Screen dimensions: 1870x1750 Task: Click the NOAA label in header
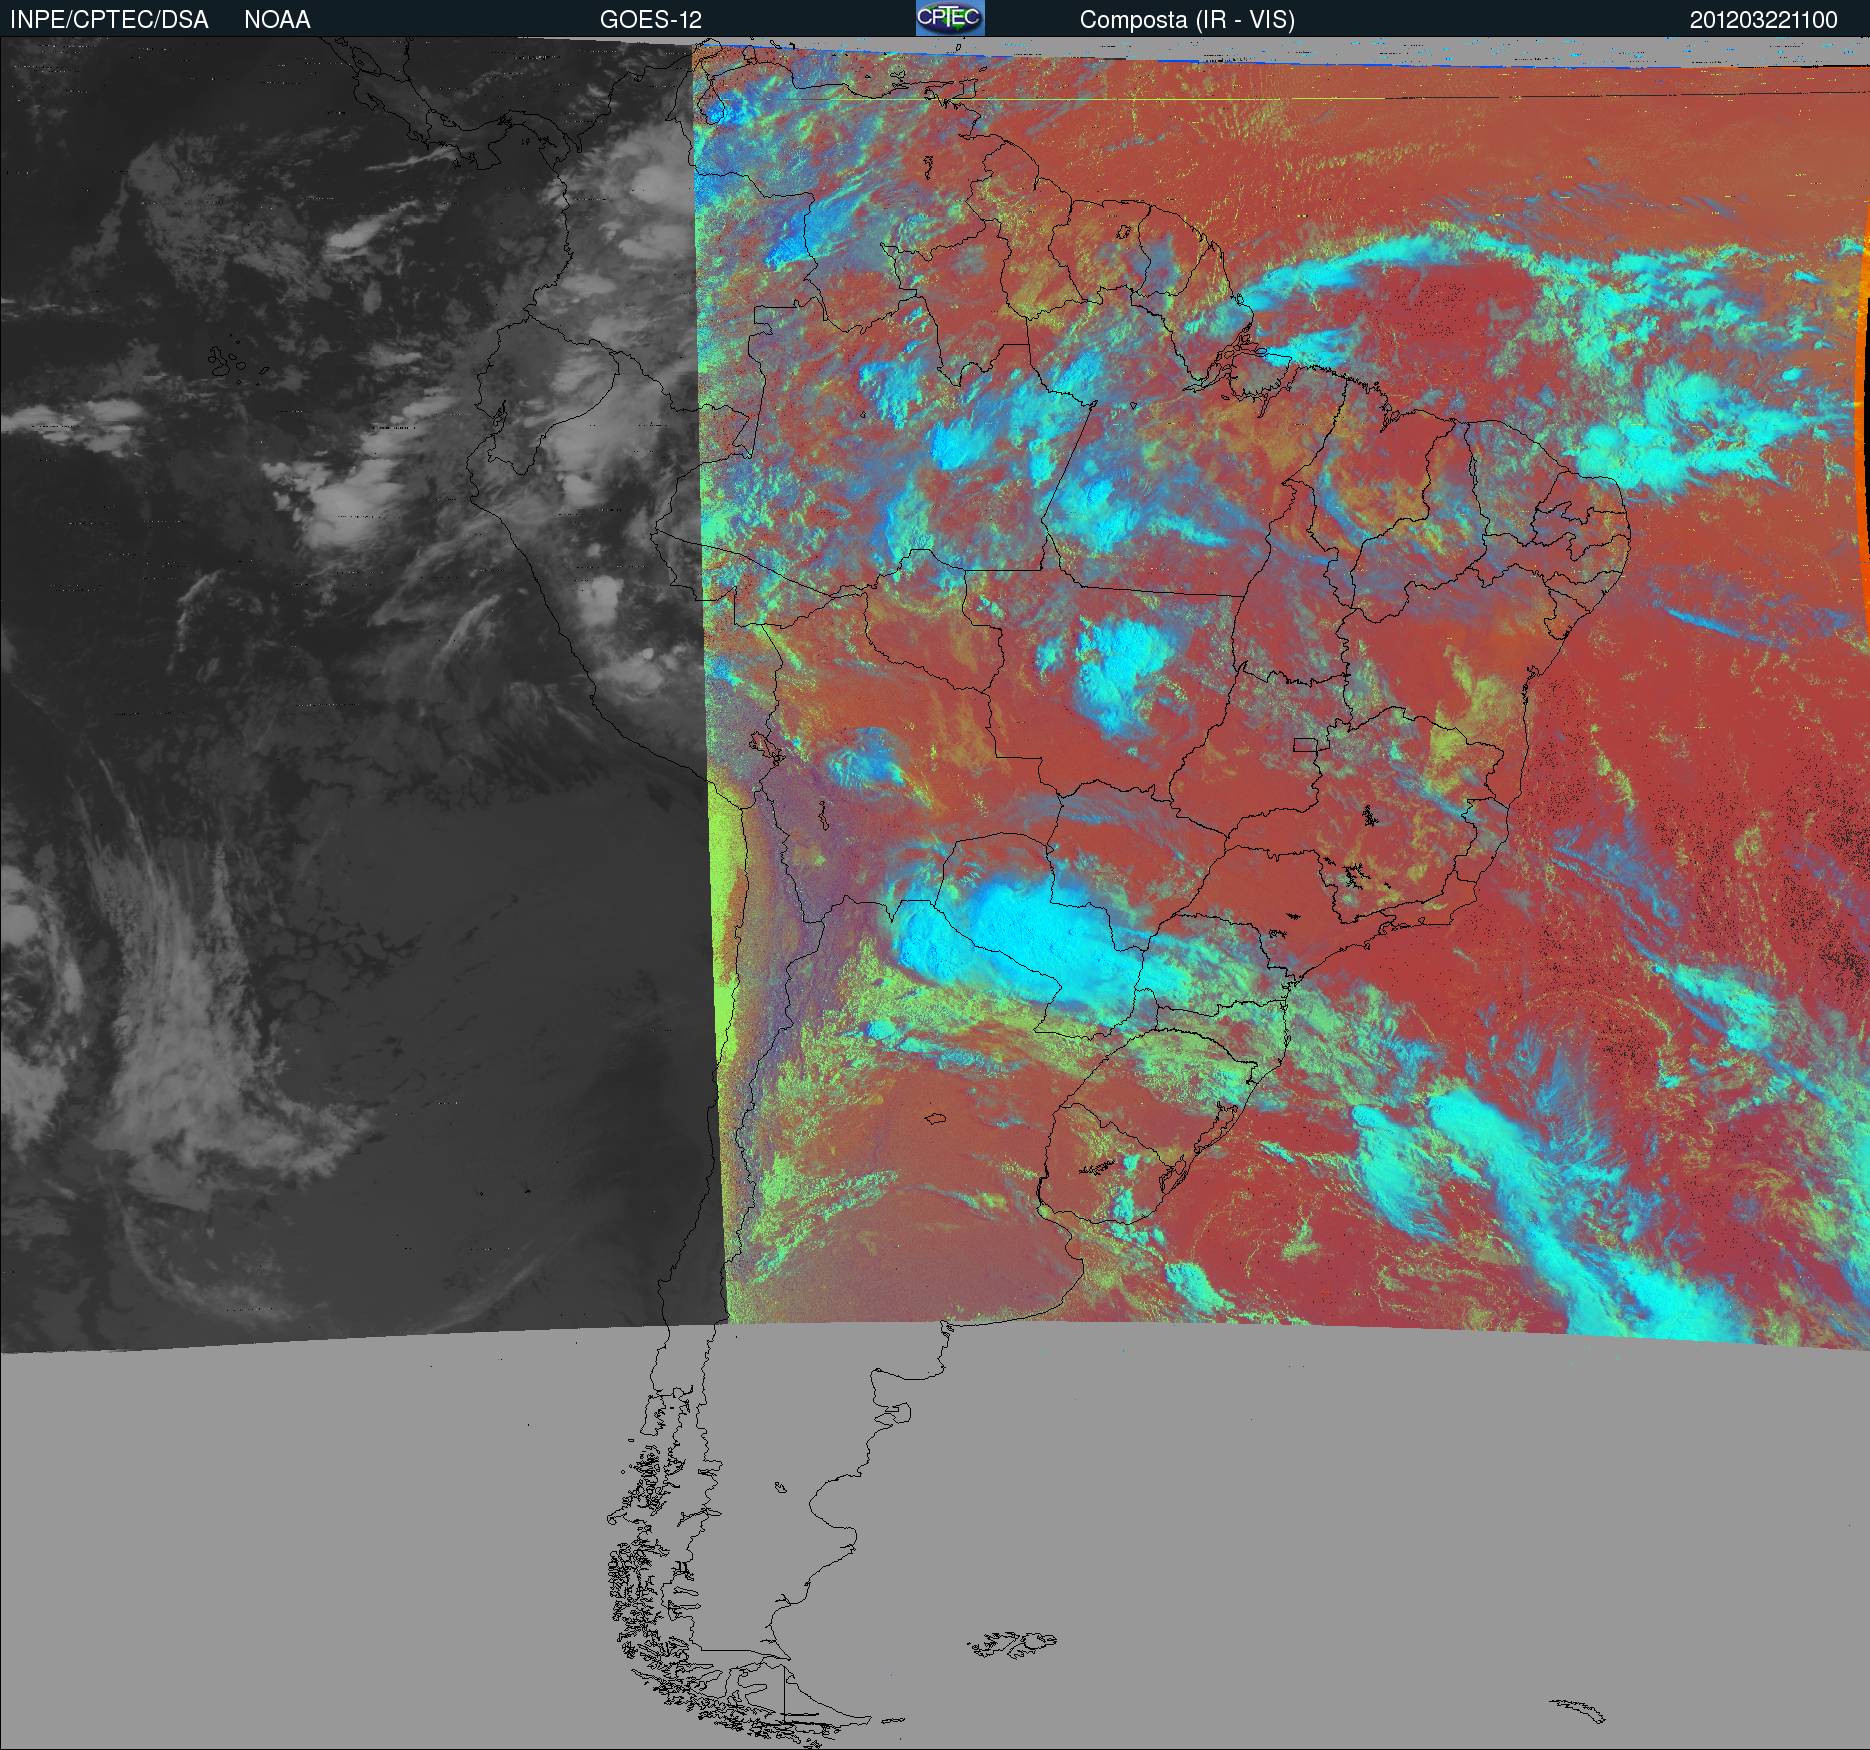coord(277,20)
